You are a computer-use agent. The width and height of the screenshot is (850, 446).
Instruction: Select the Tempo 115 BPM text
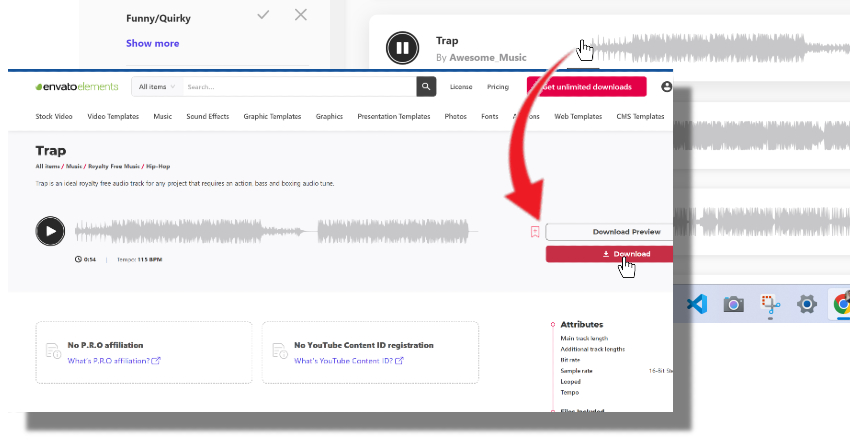(x=140, y=260)
